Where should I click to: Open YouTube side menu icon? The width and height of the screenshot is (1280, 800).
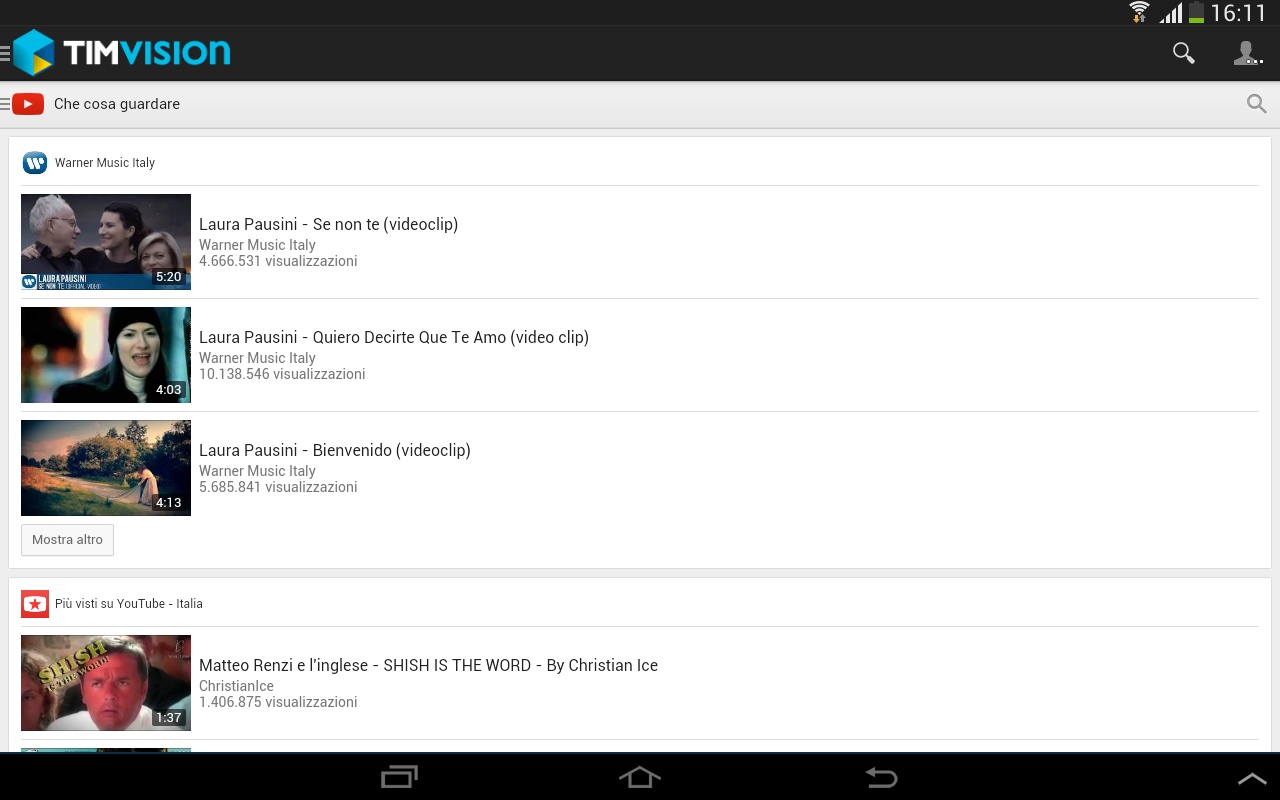[x=22, y=104]
